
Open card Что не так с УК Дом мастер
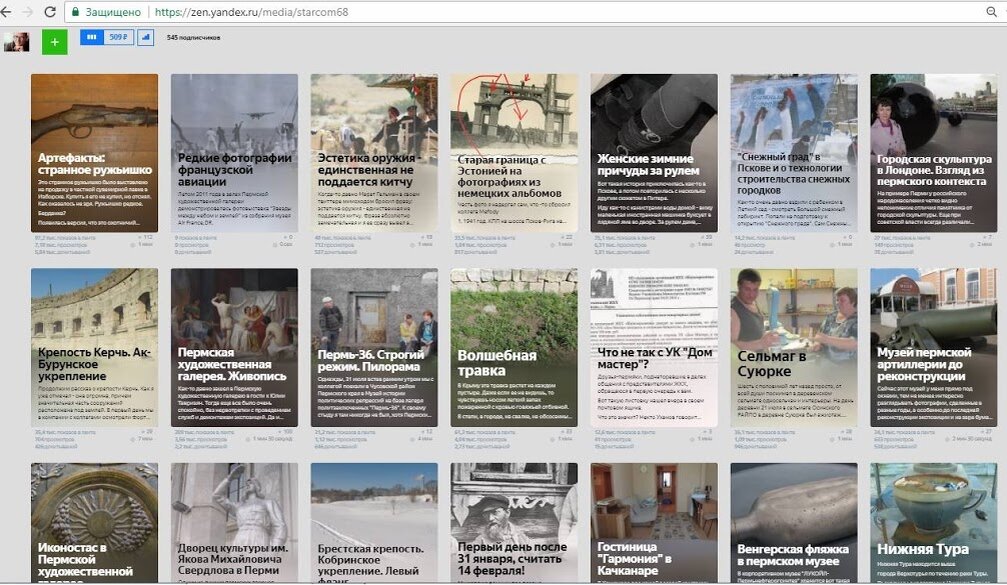coord(654,347)
